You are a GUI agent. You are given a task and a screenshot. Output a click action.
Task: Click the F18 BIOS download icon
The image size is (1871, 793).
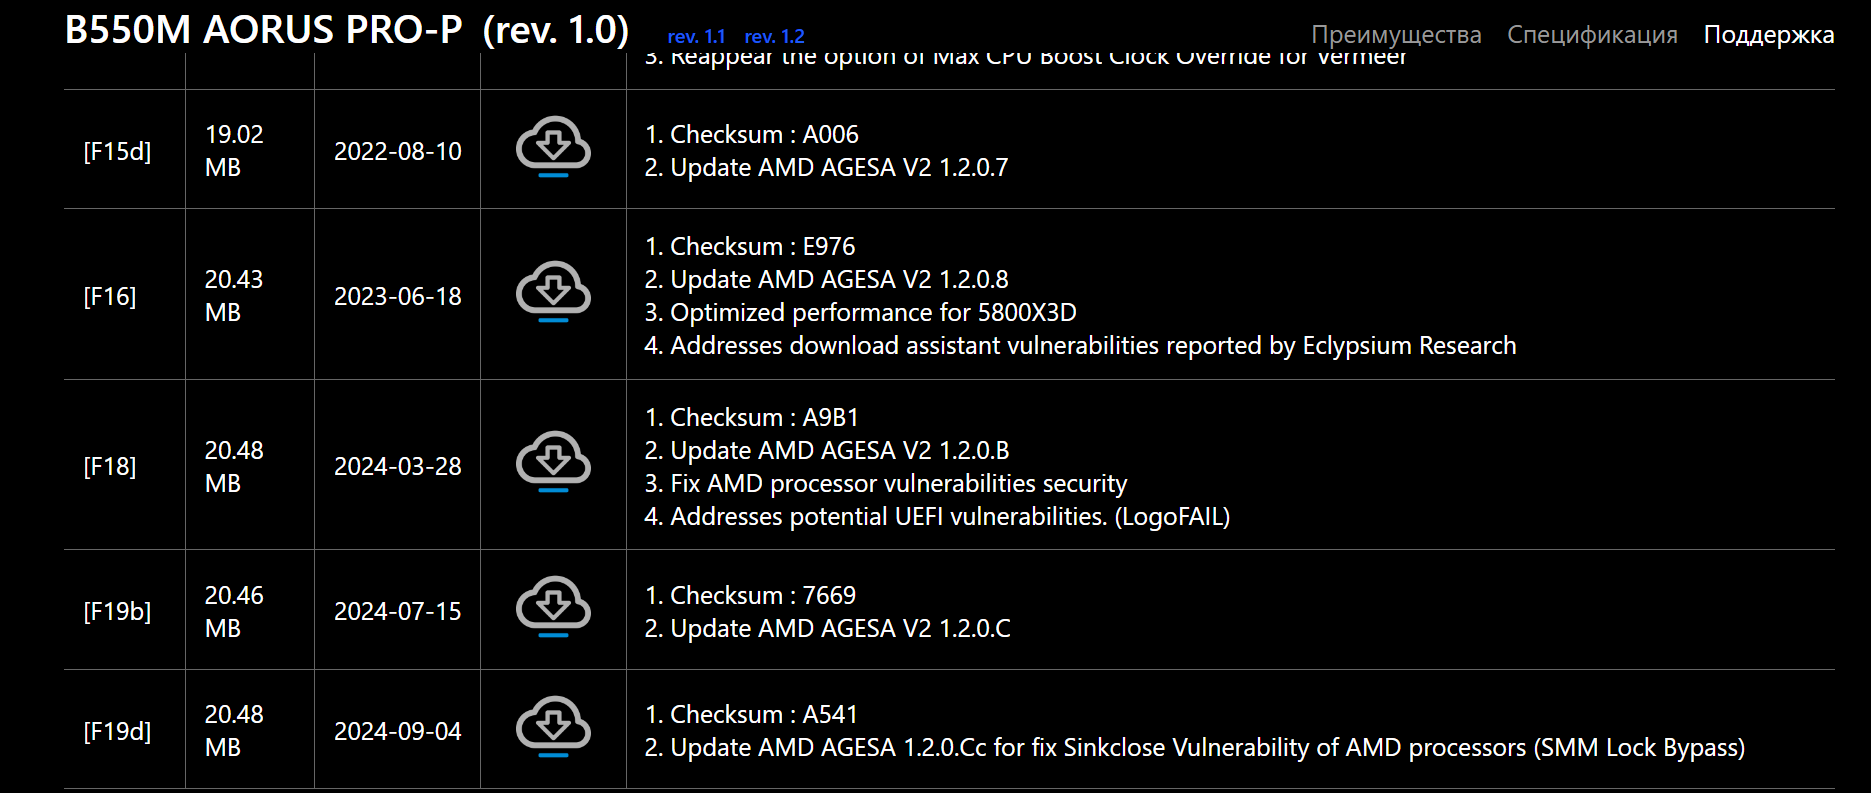click(x=553, y=461)
